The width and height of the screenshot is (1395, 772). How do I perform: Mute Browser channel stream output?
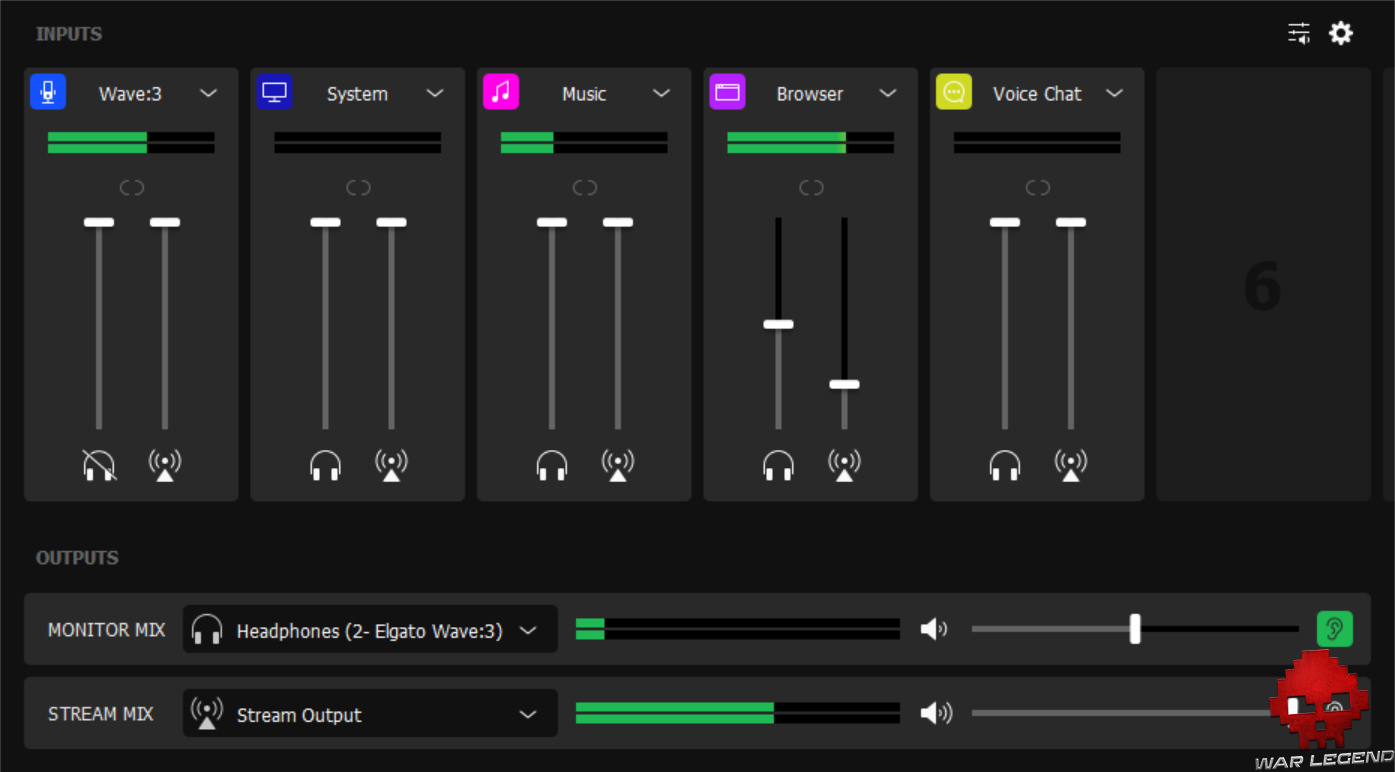coord(844,465)
